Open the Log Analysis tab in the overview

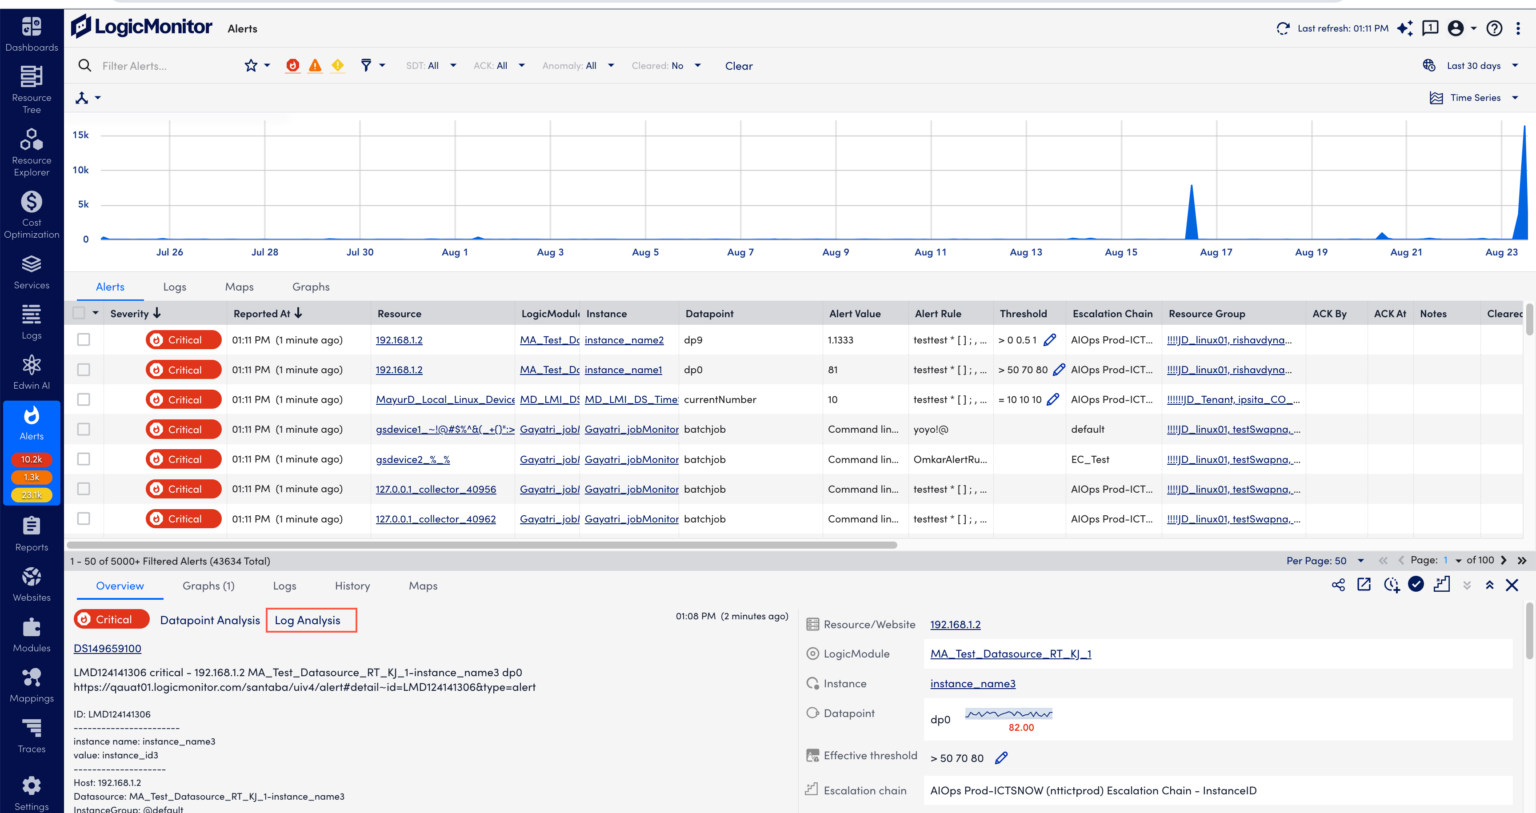pos(311,620)
